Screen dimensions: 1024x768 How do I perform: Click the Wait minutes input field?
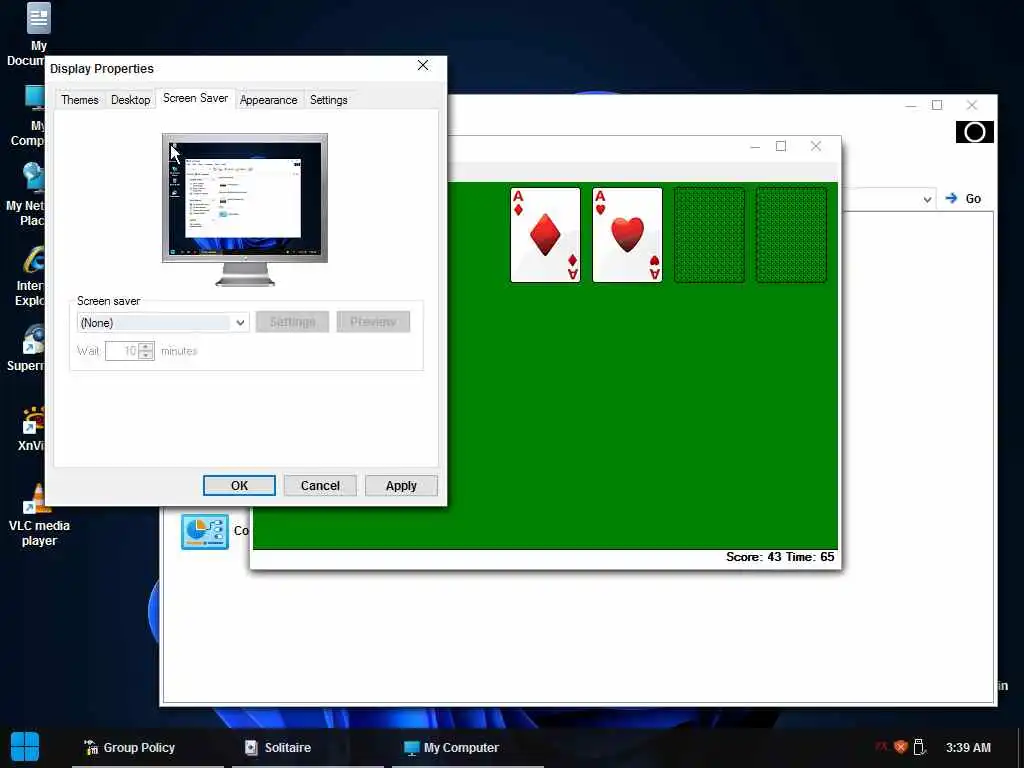coord(122,351)
